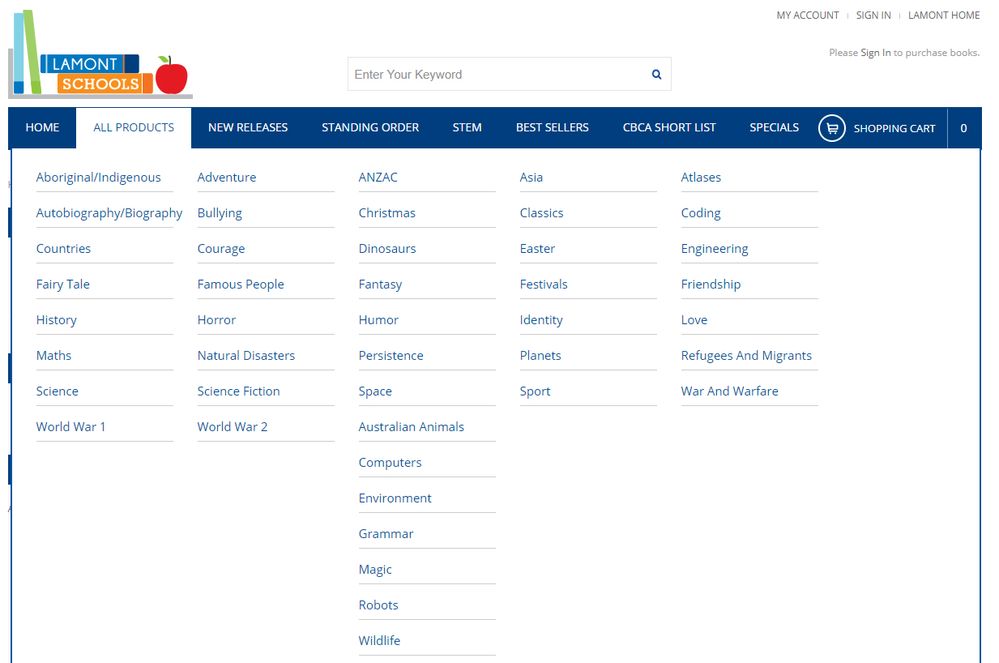Open the My Account link

click(x=807, y=15)
